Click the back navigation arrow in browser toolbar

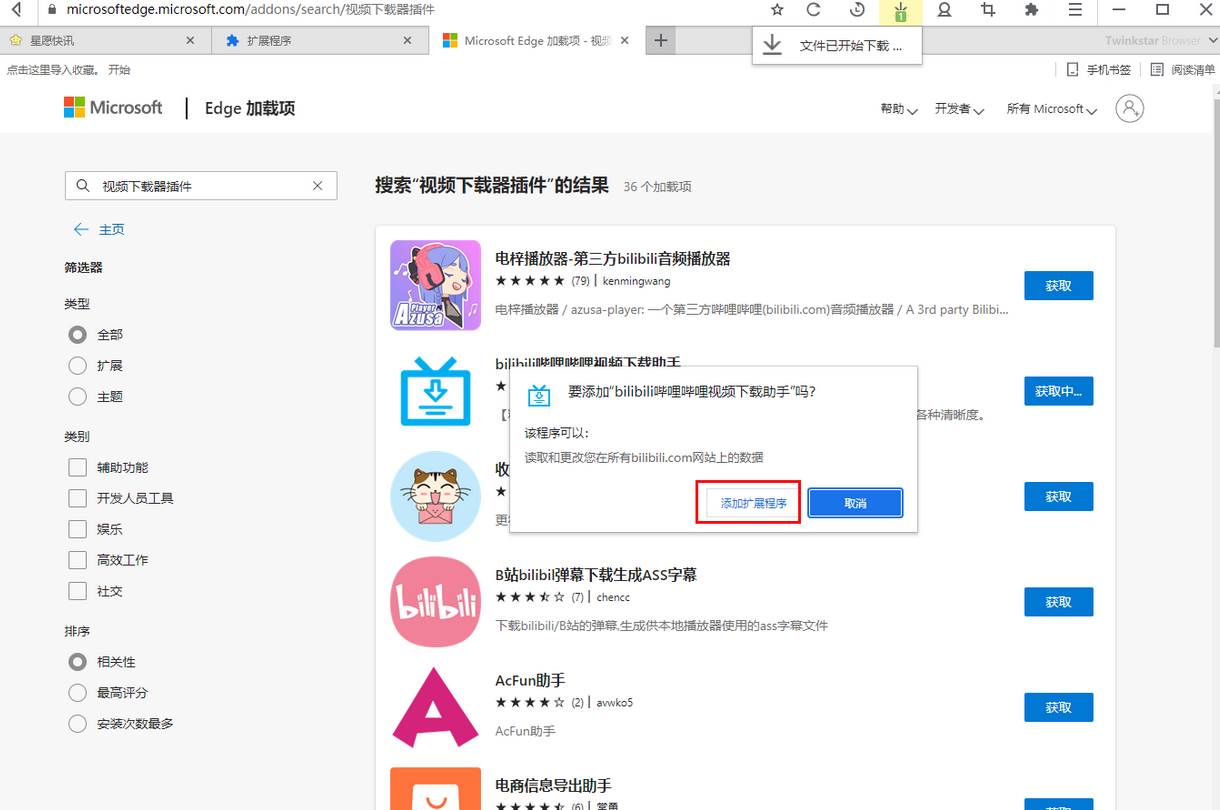click(16, 9)
